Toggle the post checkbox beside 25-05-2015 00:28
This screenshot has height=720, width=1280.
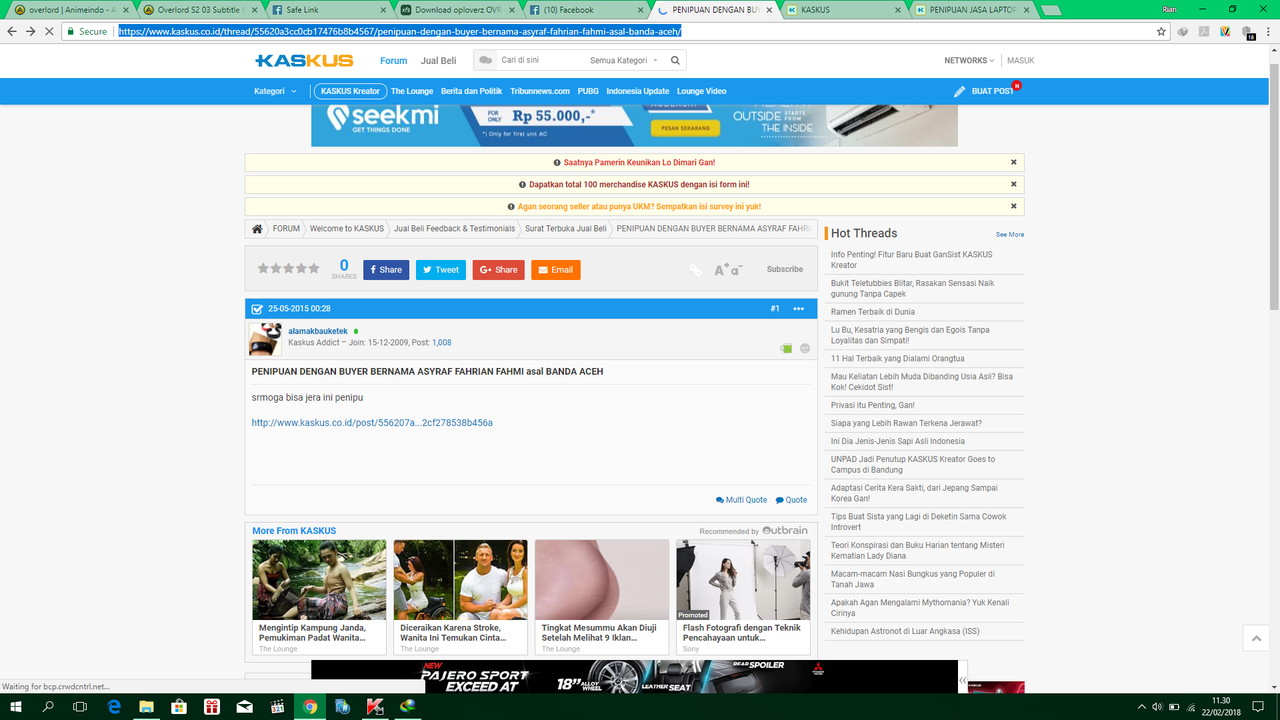[257, 309]
